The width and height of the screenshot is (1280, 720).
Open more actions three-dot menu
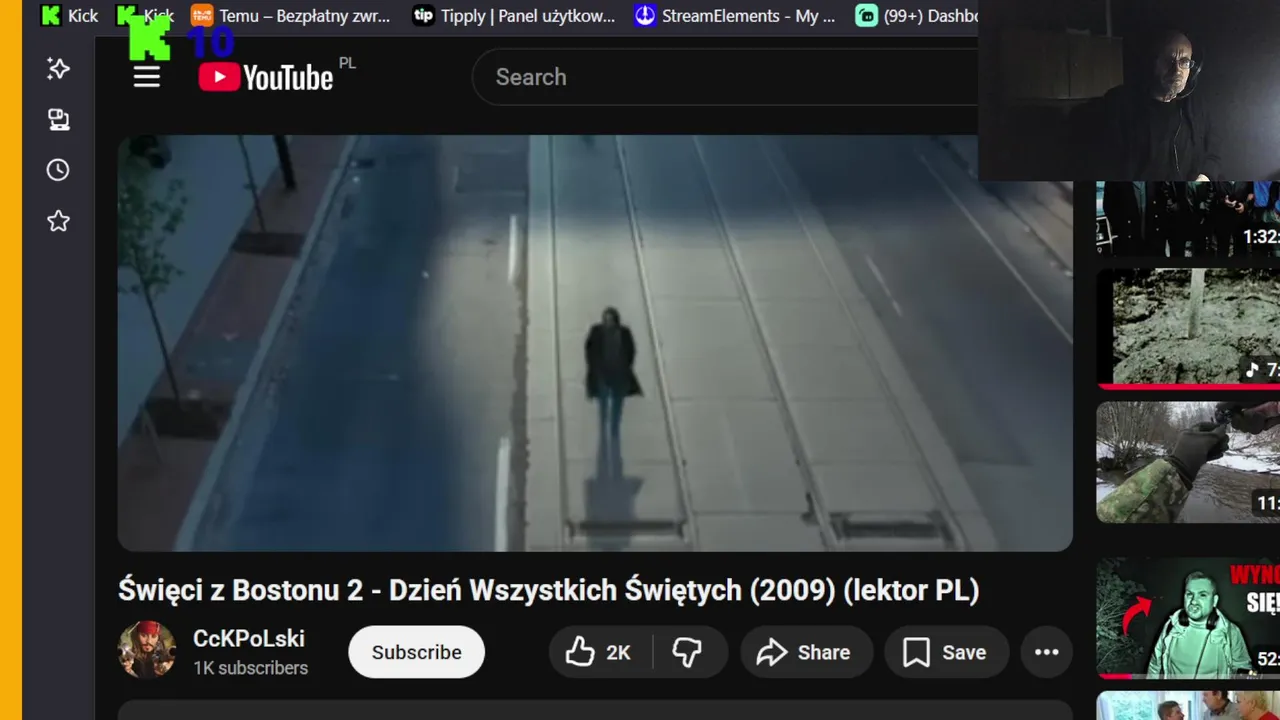(x=1046, y=652)
